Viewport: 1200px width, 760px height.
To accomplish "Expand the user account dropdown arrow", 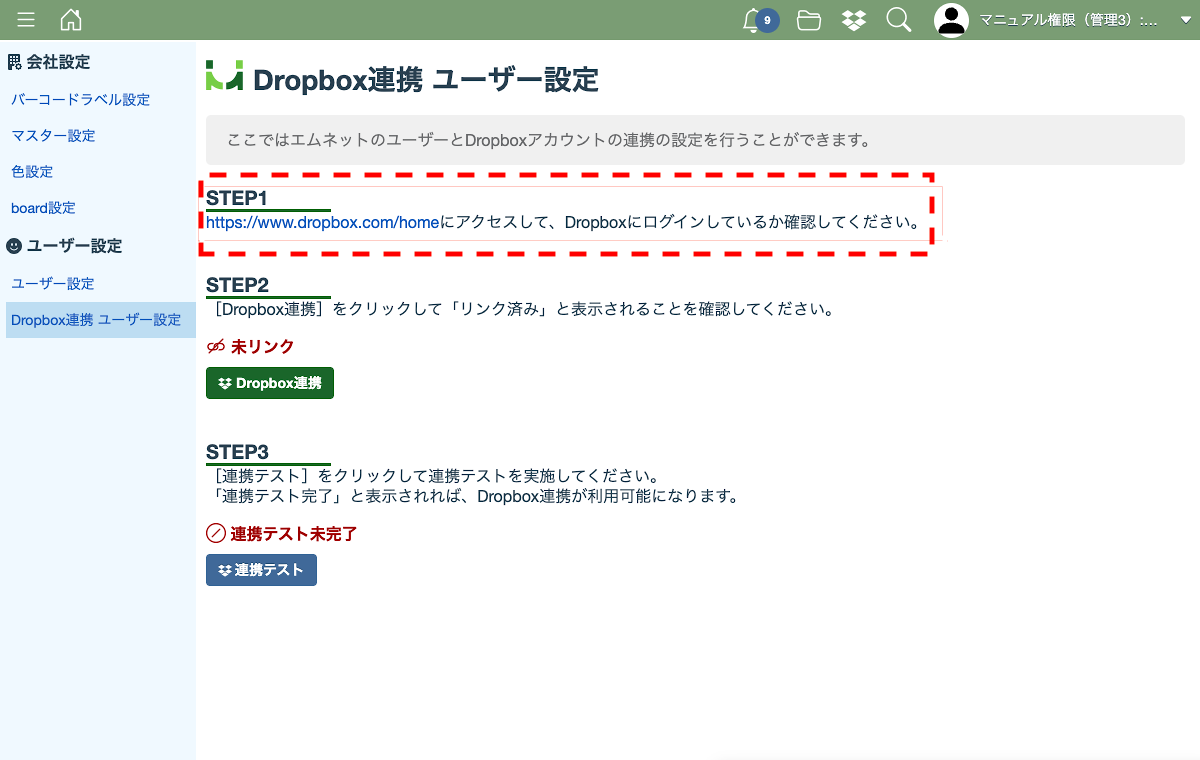I will click(x=1185, y=20).
